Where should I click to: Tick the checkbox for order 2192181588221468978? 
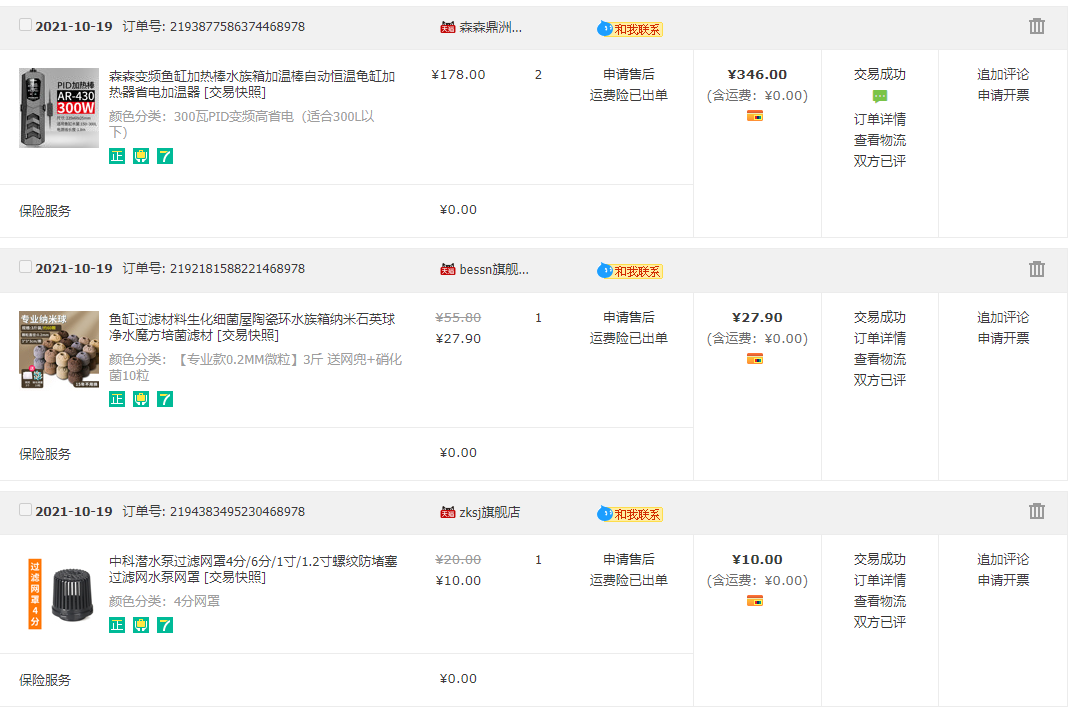[26, 267]
